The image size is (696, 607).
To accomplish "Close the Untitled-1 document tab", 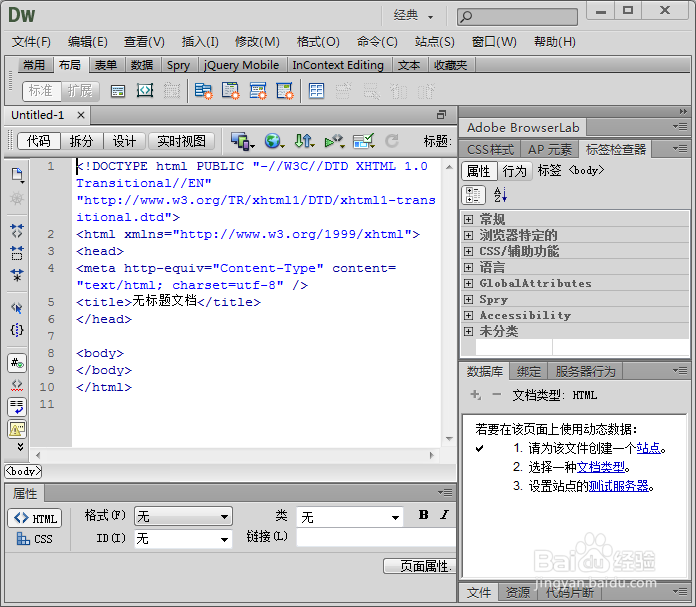I will click(x=80, y=115).
